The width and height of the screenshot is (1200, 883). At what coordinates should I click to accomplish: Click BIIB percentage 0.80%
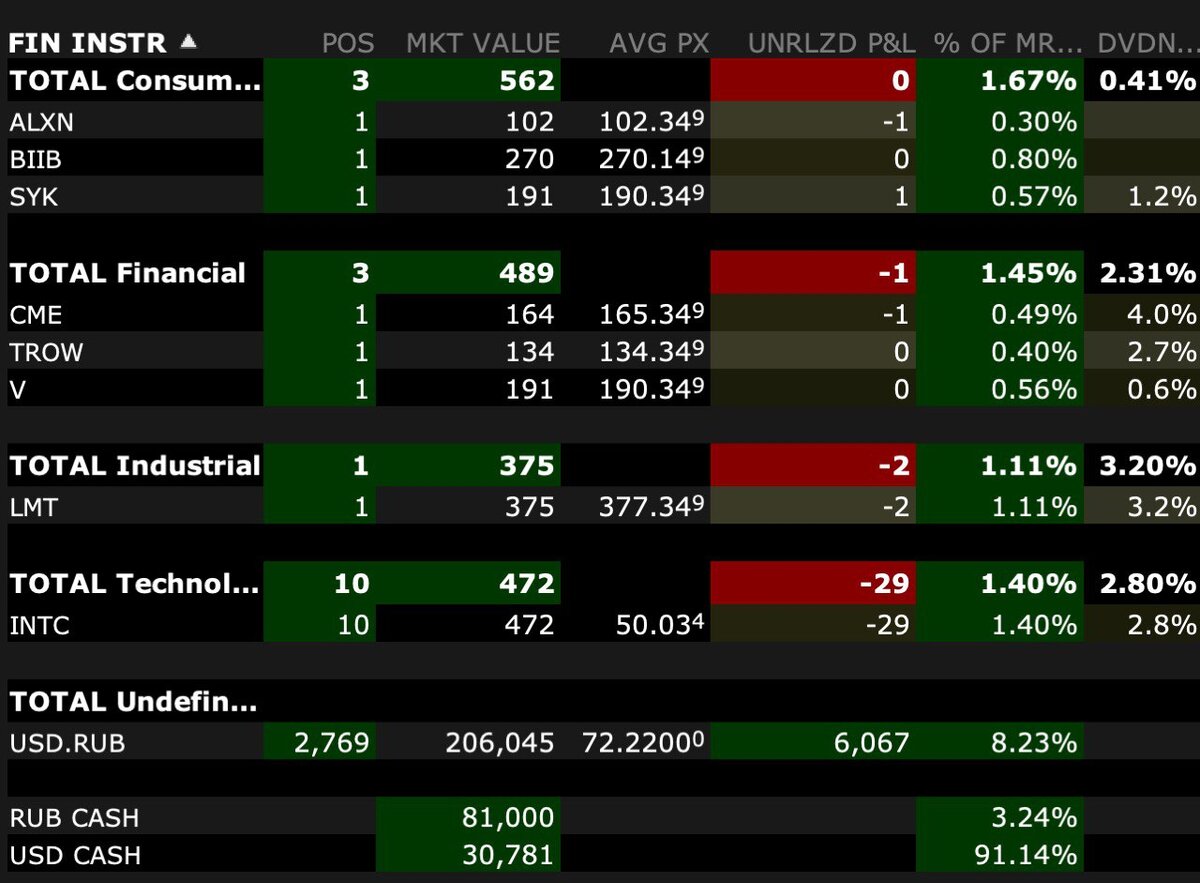(x=1032, y=158)
